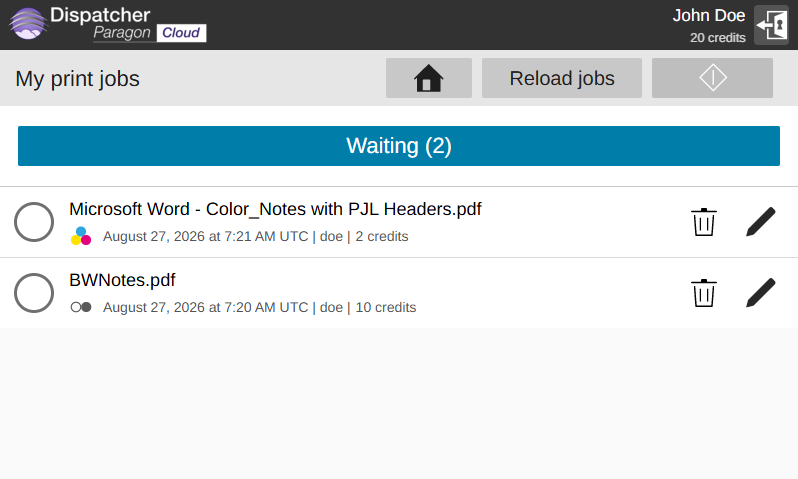Open the BWNotes.pdf job title

click(122, 280)
